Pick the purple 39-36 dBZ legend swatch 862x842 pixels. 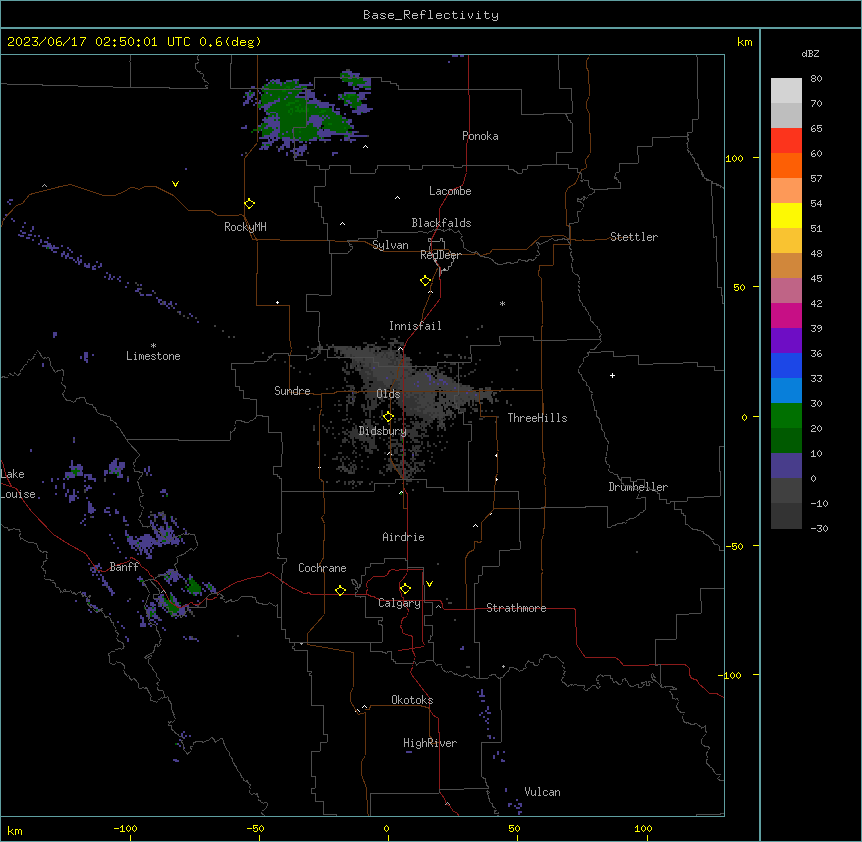tap(786, 341)
